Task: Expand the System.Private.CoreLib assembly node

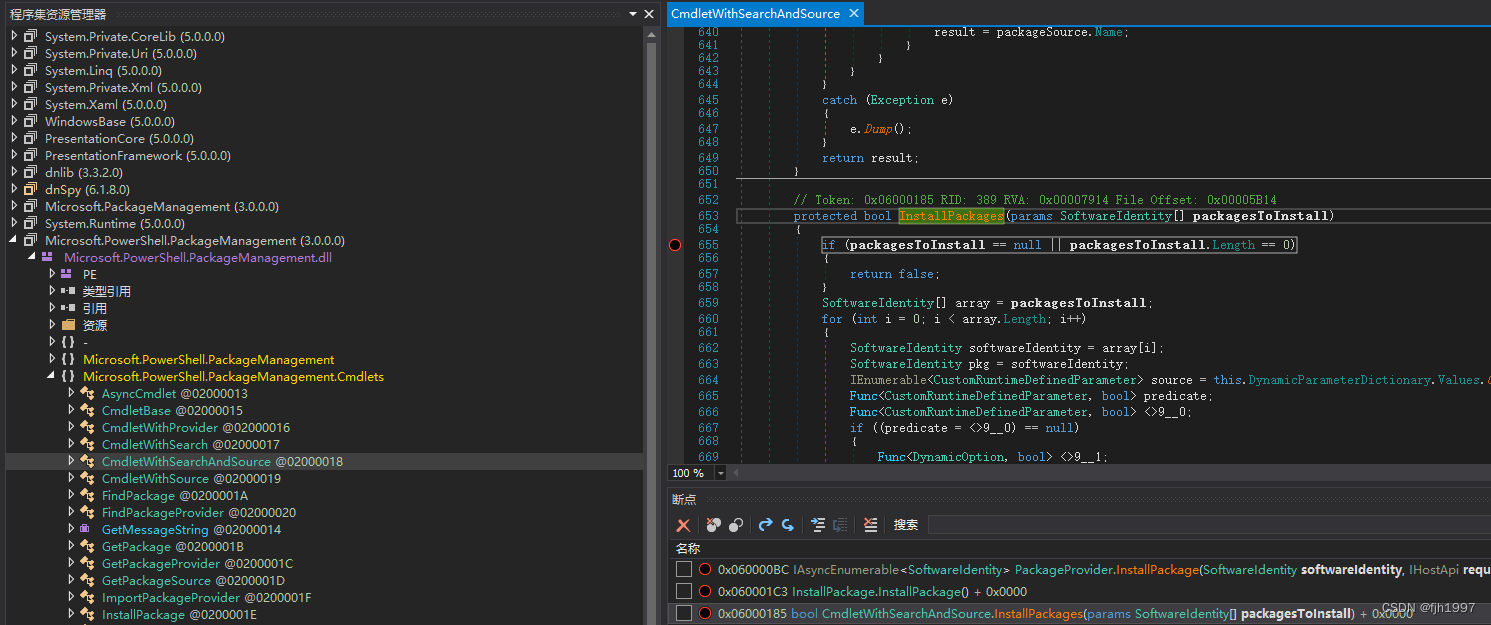Action: pos(14,36)
